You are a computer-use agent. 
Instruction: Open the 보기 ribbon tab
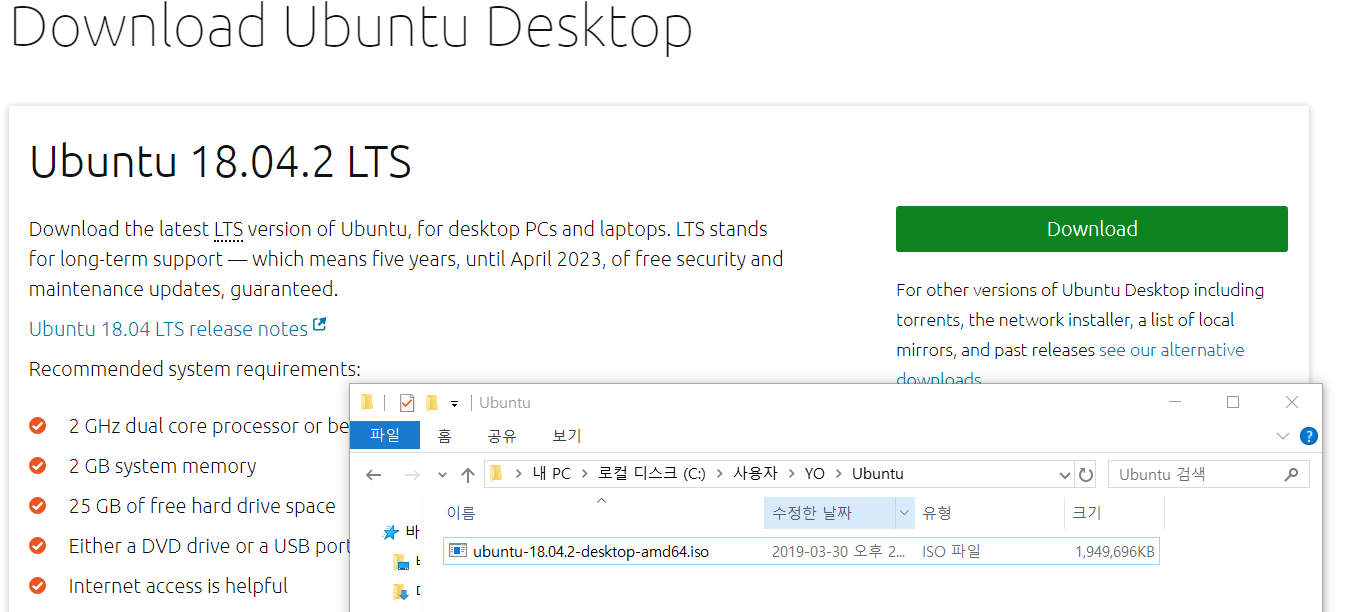coord(566,436)
